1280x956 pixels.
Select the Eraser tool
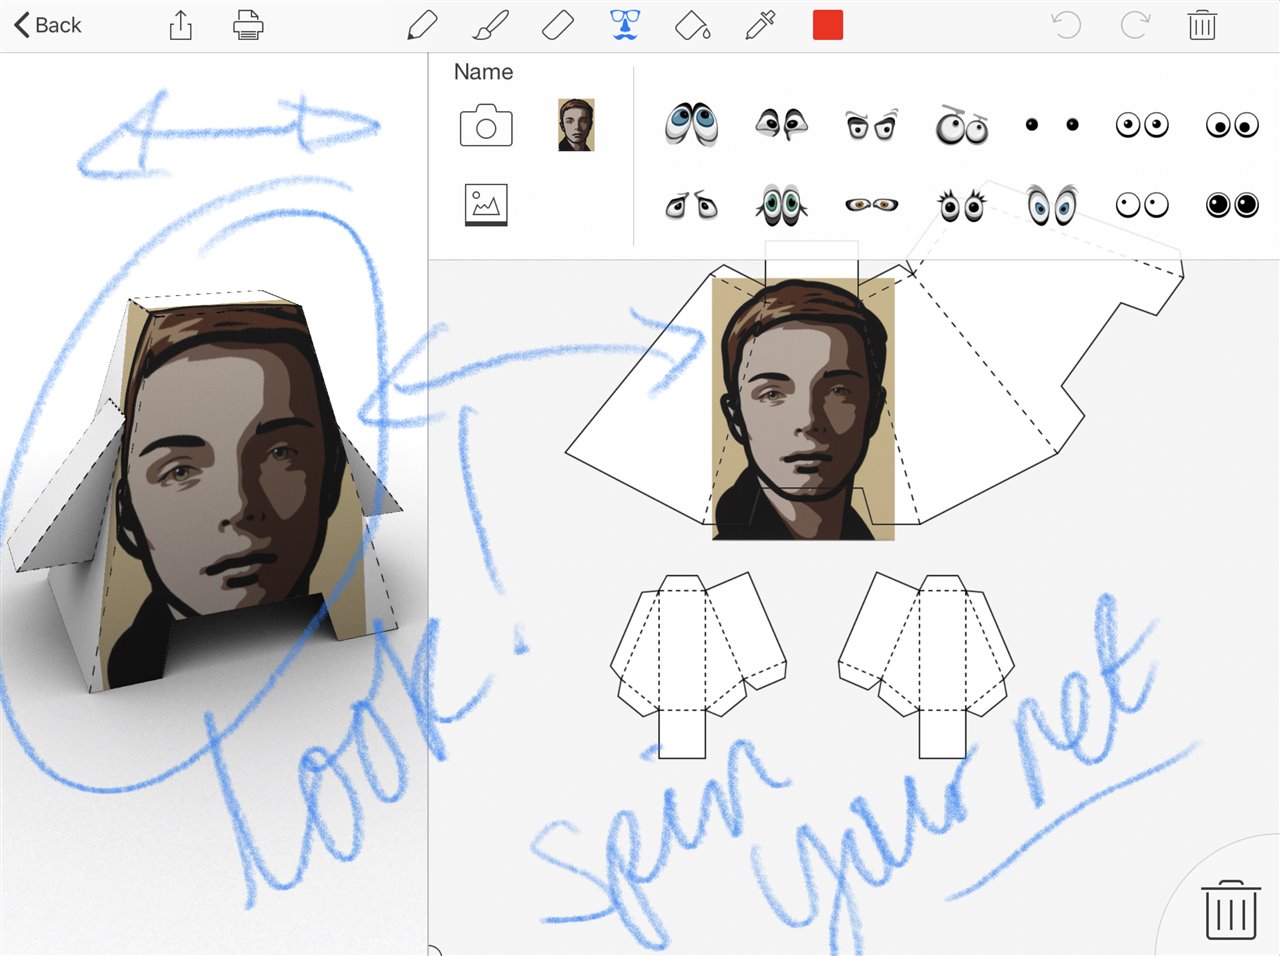[557, 25]
